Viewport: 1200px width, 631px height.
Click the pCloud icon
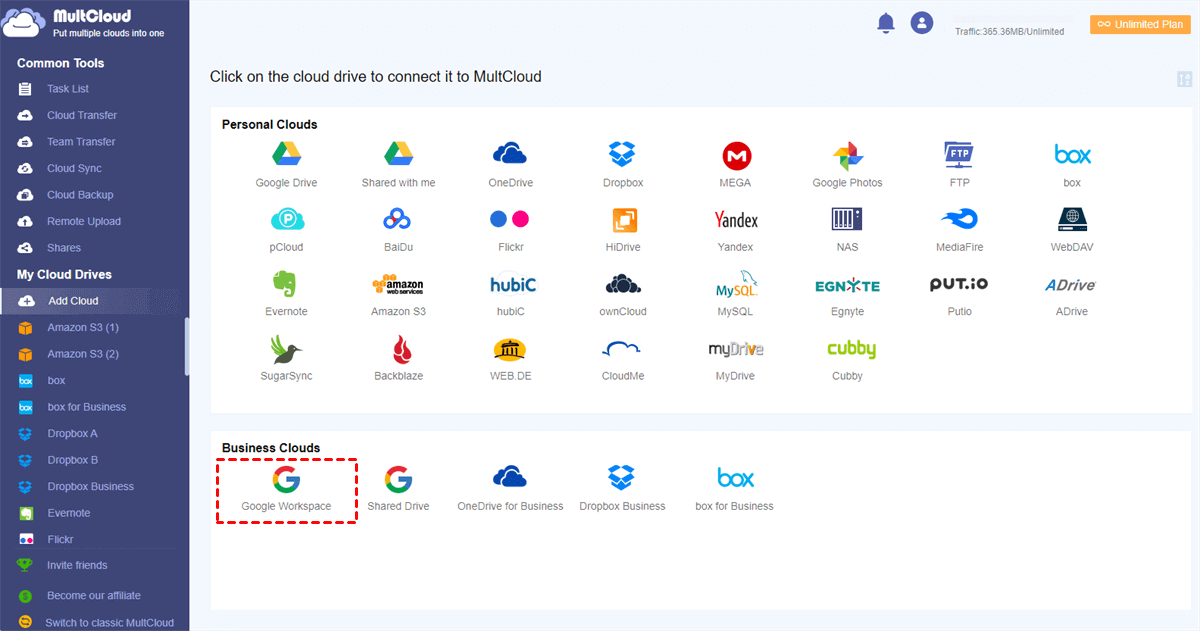tap(286, 219)
